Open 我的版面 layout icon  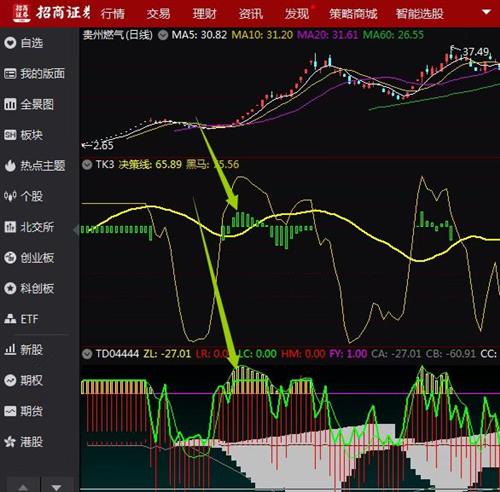pyautogui.click(x=10, y=73)
